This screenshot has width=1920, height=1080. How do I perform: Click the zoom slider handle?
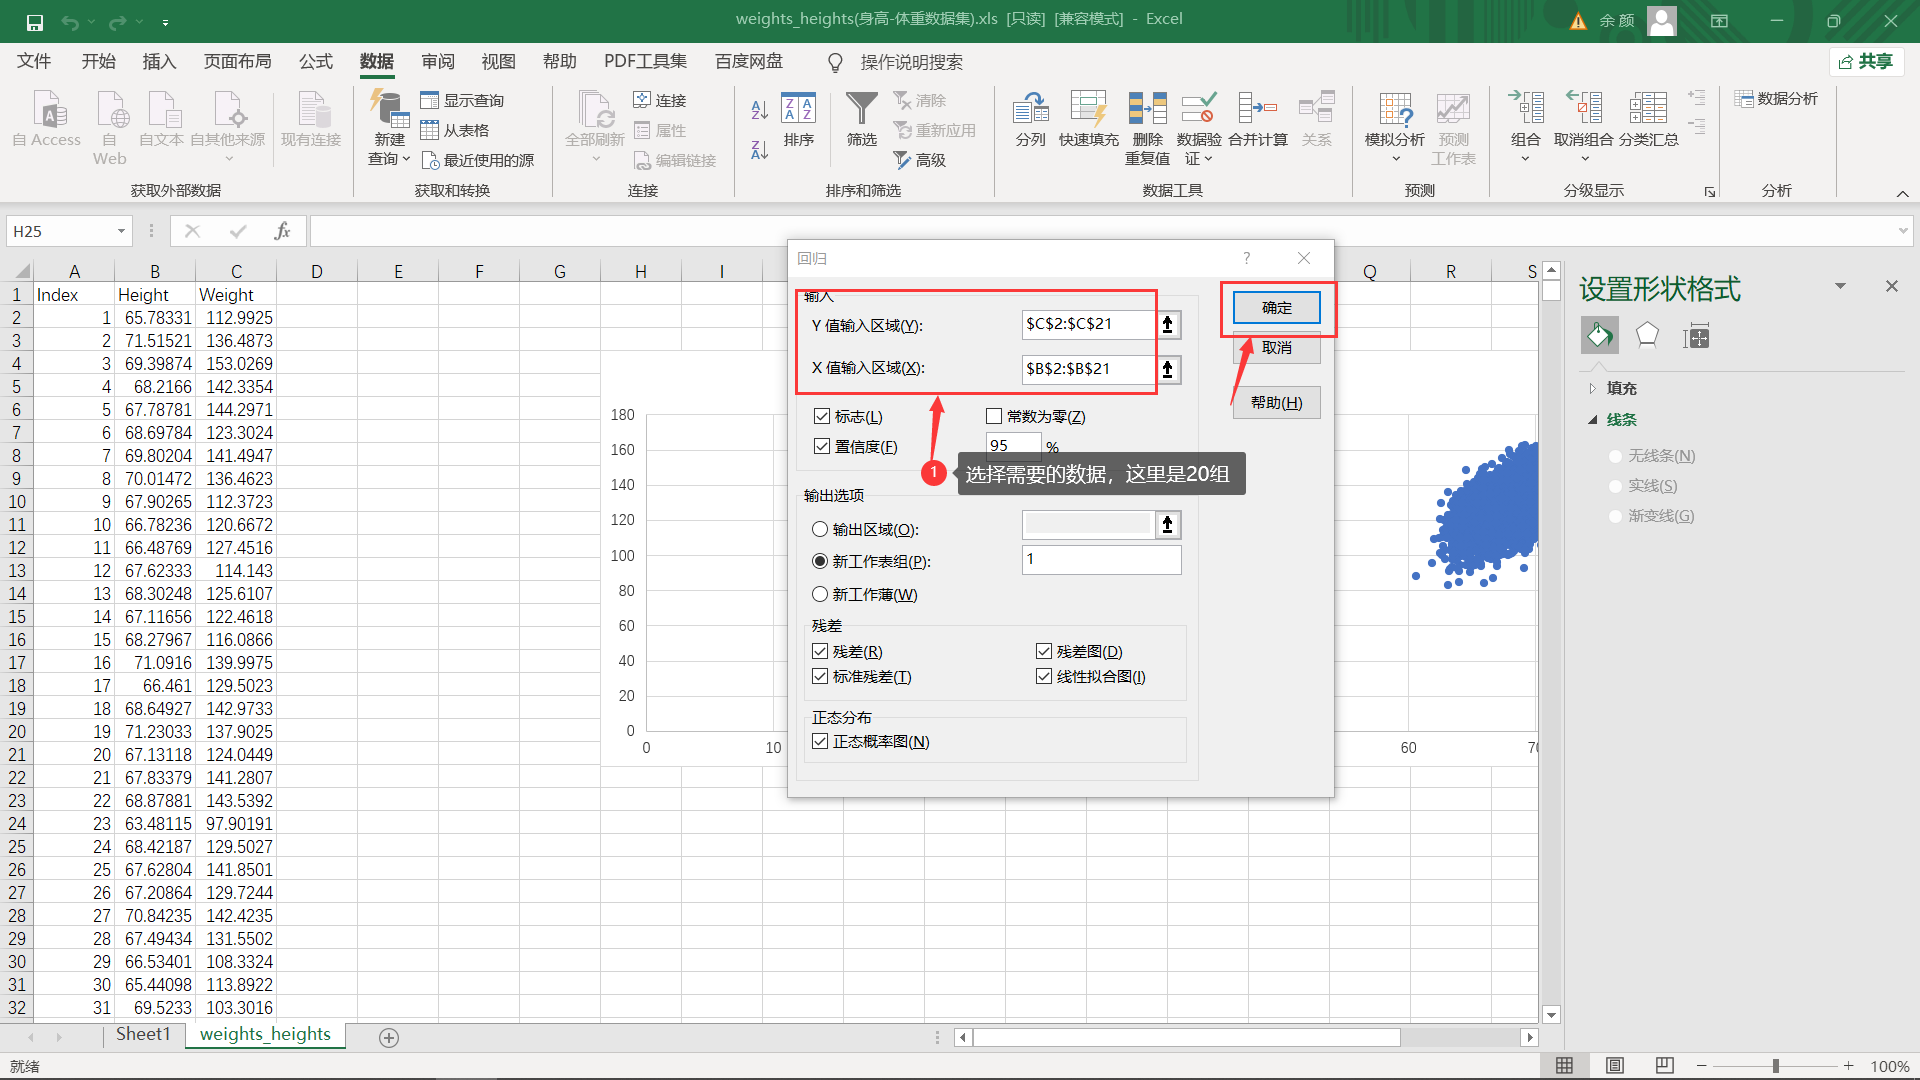pos(1775,1066)
